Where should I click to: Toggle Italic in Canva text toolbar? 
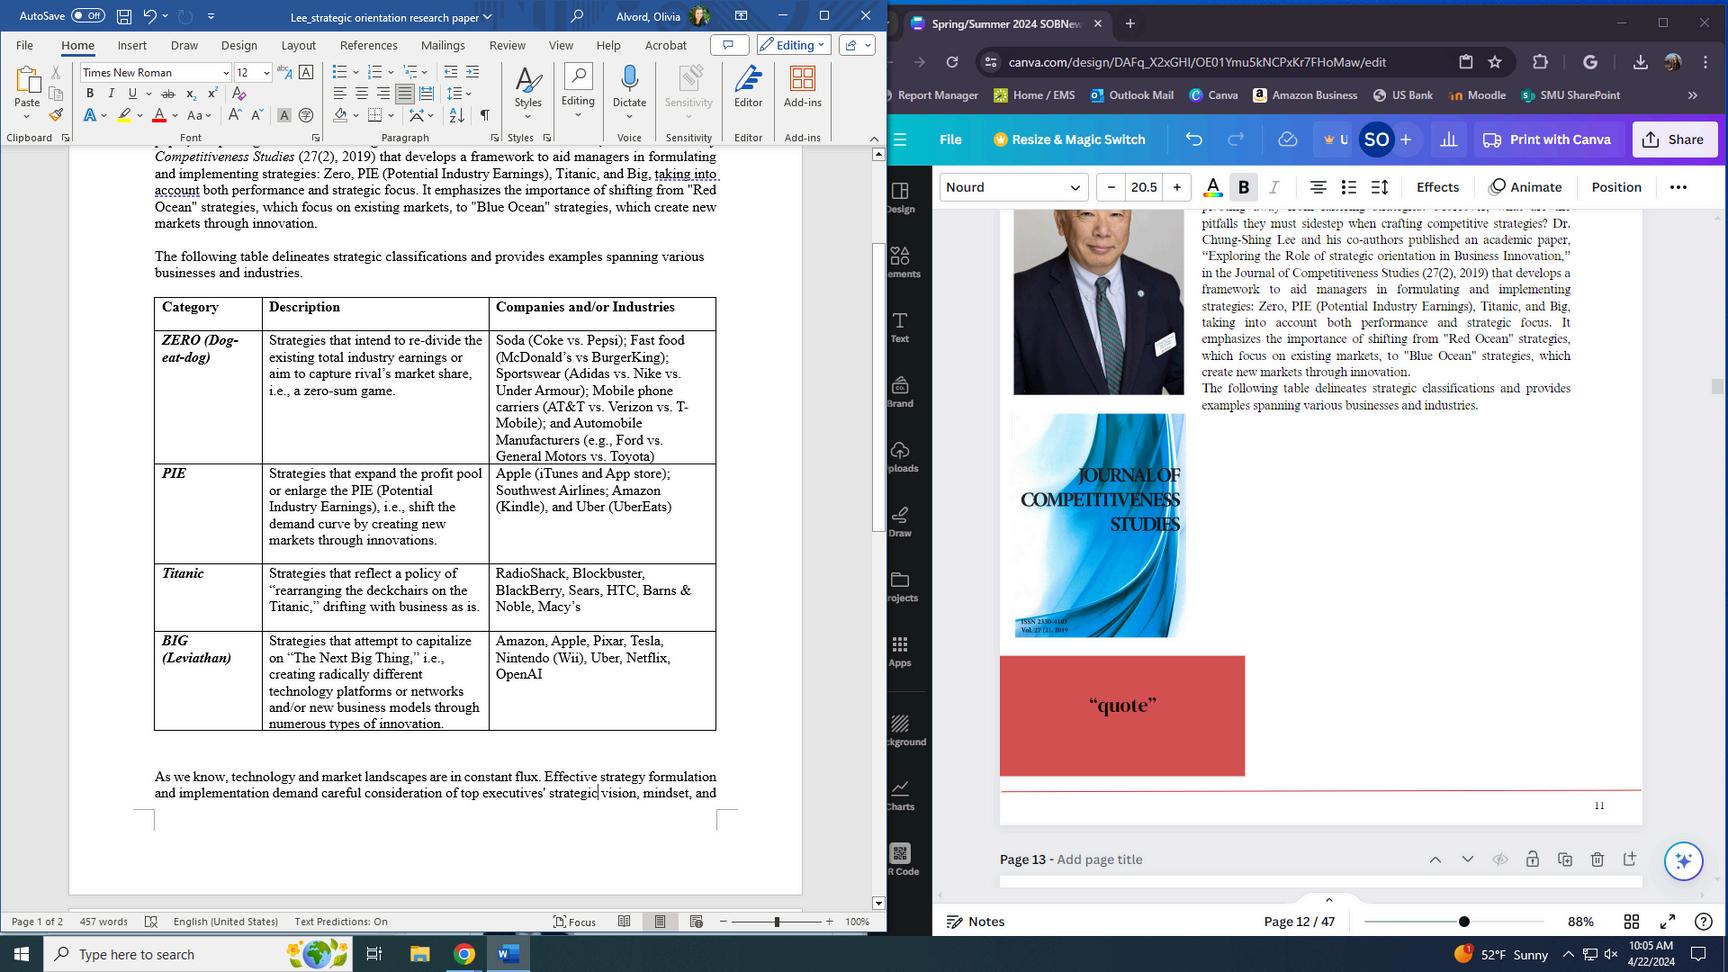pos(1274,187)
